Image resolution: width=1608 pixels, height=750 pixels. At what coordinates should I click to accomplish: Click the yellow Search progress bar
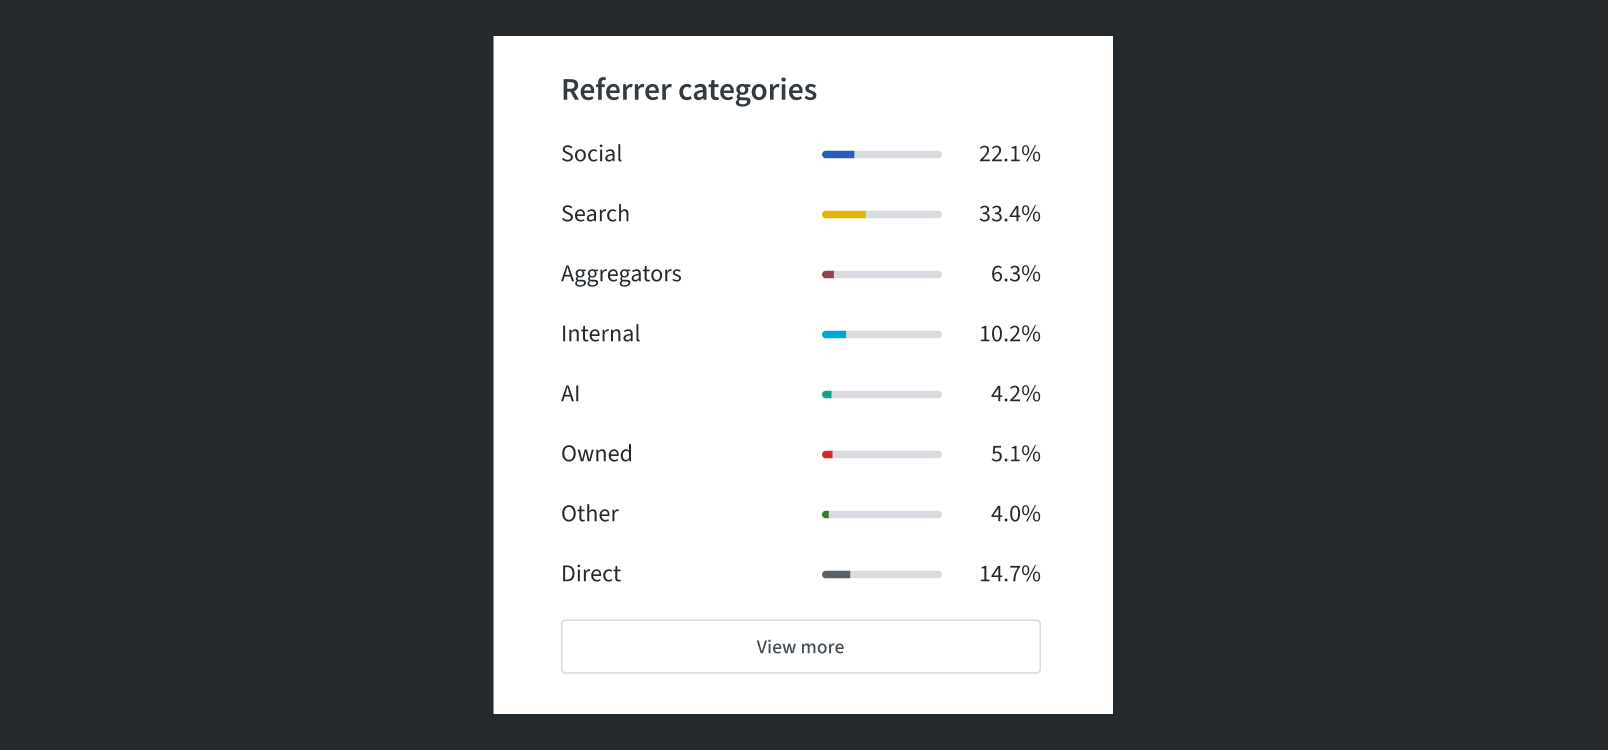click(881, 214)
